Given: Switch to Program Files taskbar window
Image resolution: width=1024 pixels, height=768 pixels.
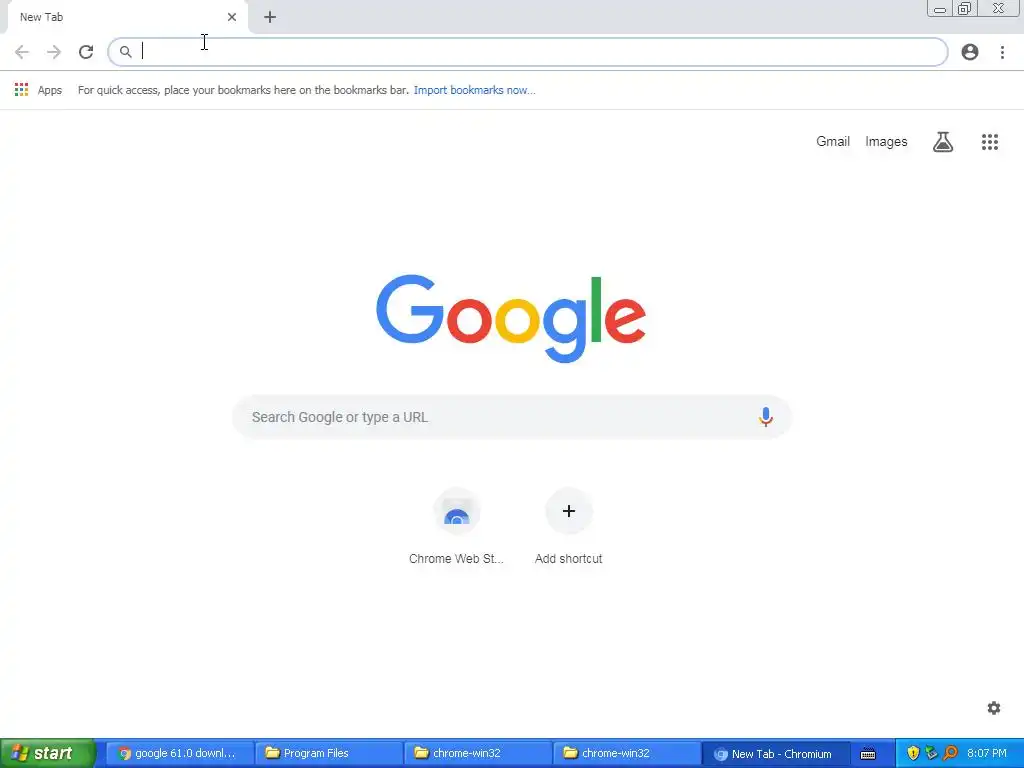Looking at the screenshot, I should coord(328,753).
